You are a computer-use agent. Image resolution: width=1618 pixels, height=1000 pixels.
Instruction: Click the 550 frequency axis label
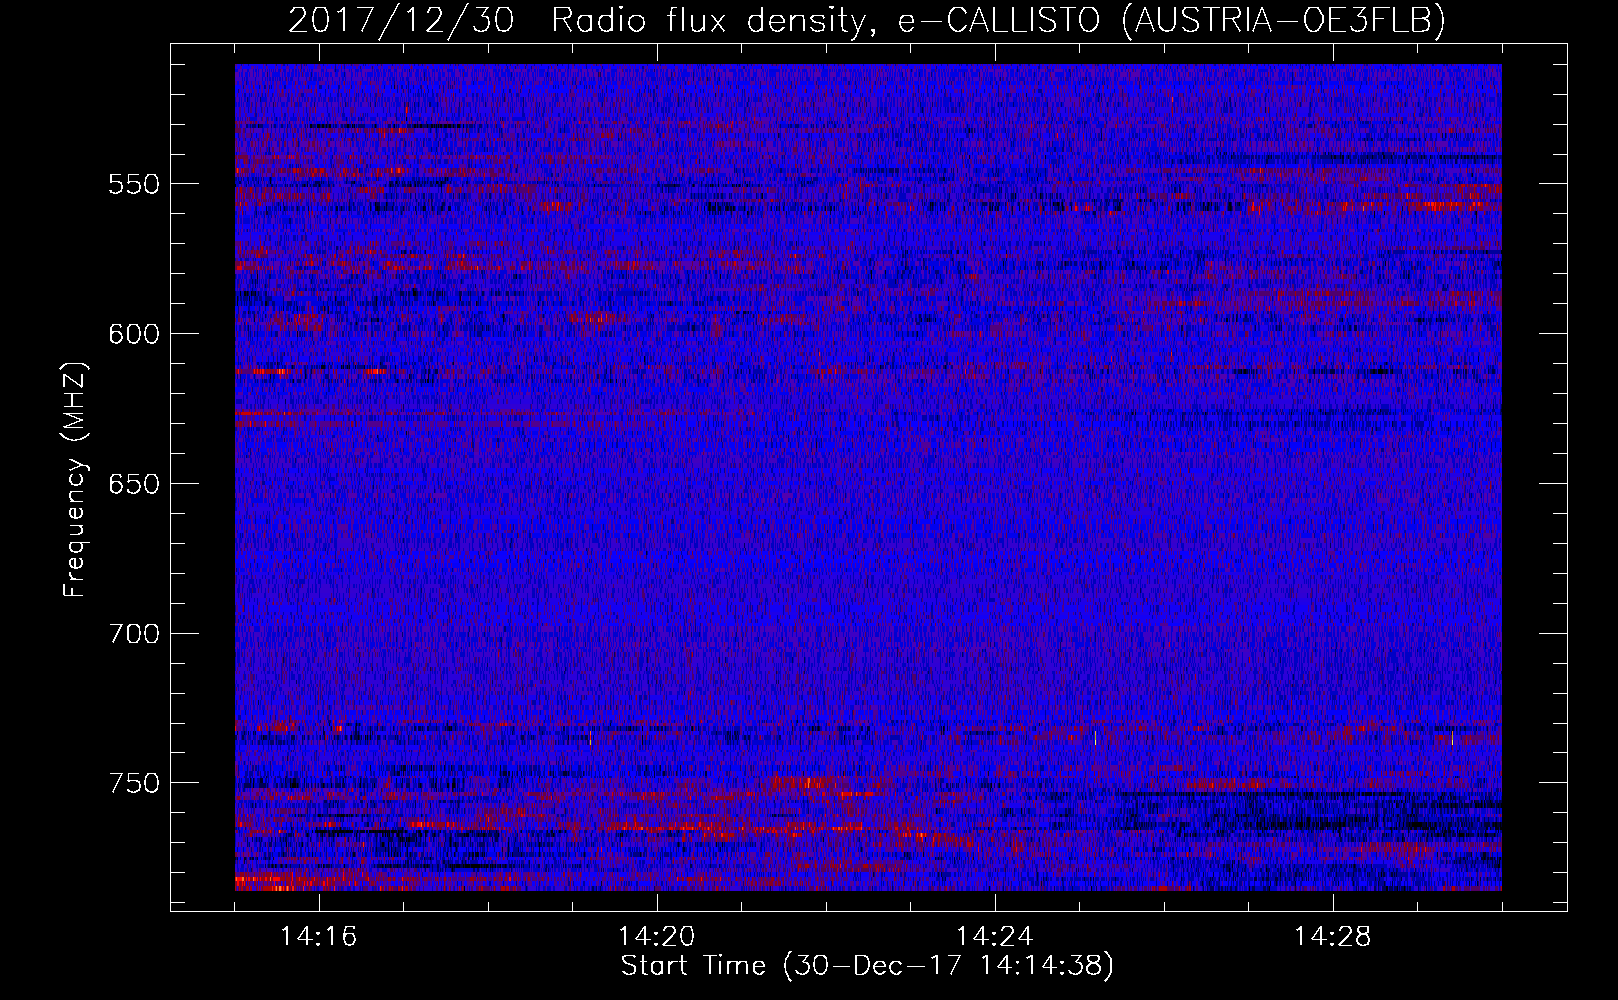[134, 185]
